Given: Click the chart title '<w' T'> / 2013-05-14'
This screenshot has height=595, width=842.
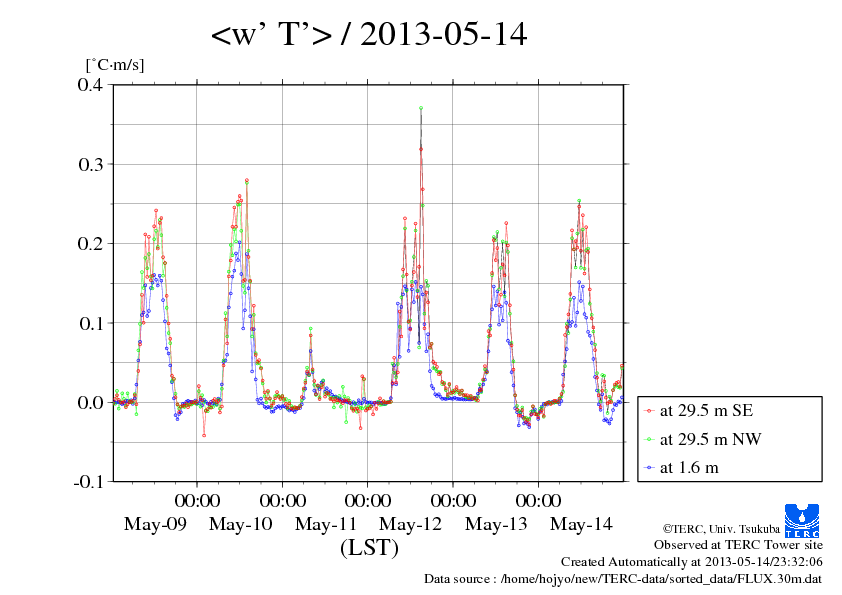Looking at the screenshot, I should (x=369, y=34).
